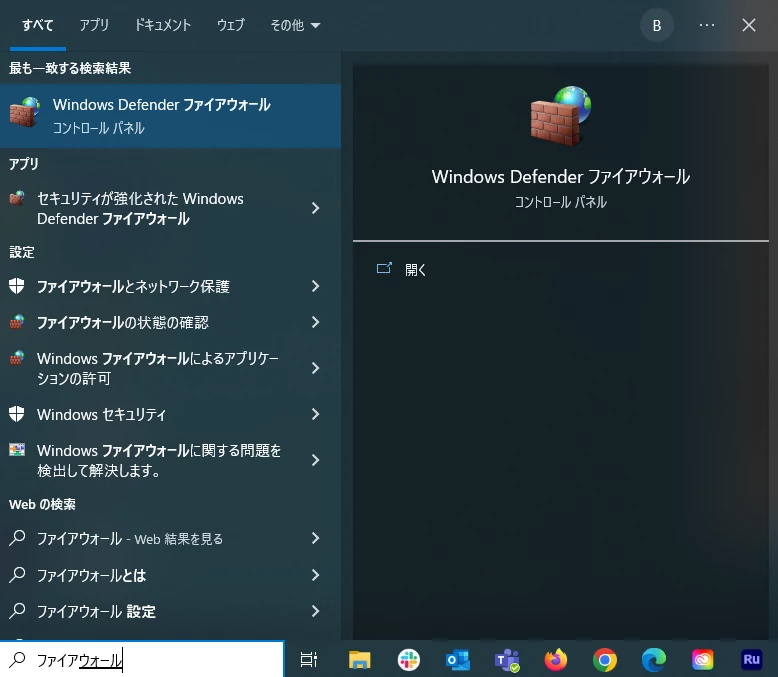
Task: Click shield icon beside Windows セキュリティ
Action: tap(17, 414)
